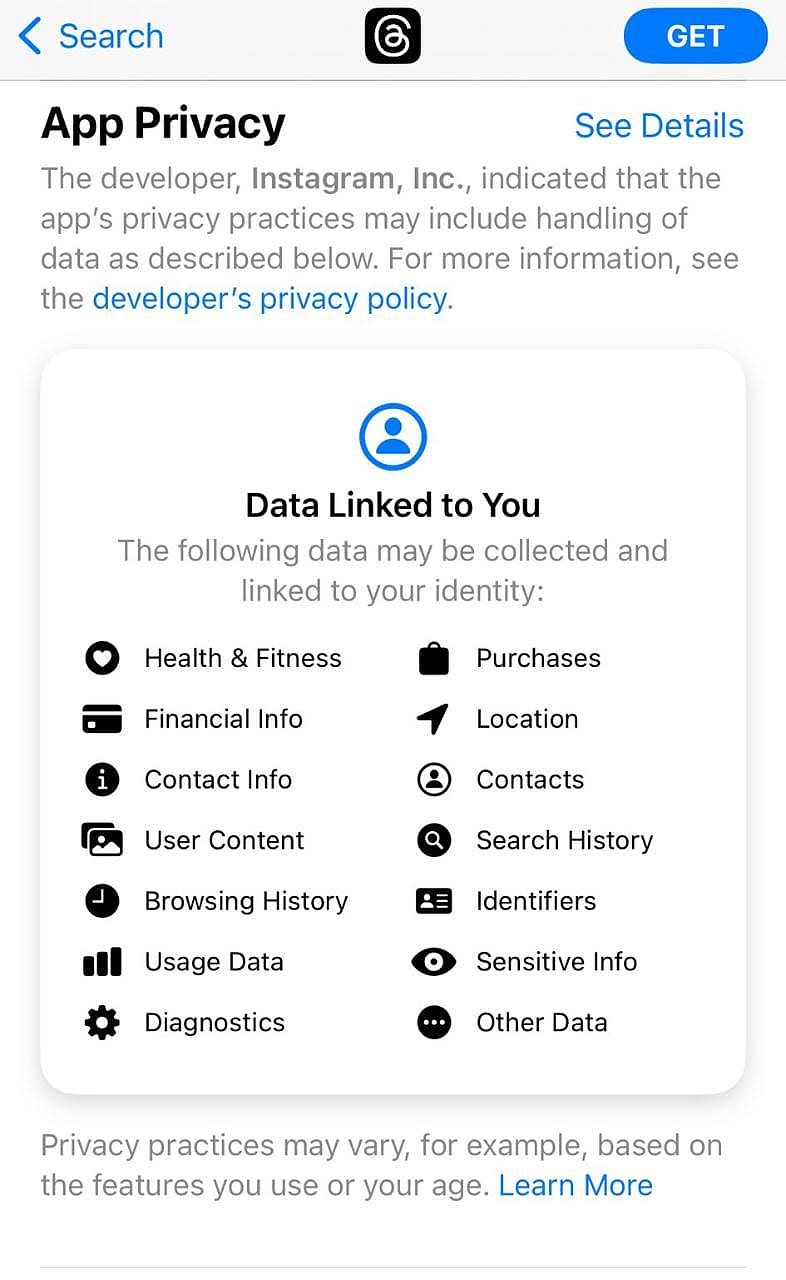Tap the Health & Fitness heart icon

coord(102,658)
